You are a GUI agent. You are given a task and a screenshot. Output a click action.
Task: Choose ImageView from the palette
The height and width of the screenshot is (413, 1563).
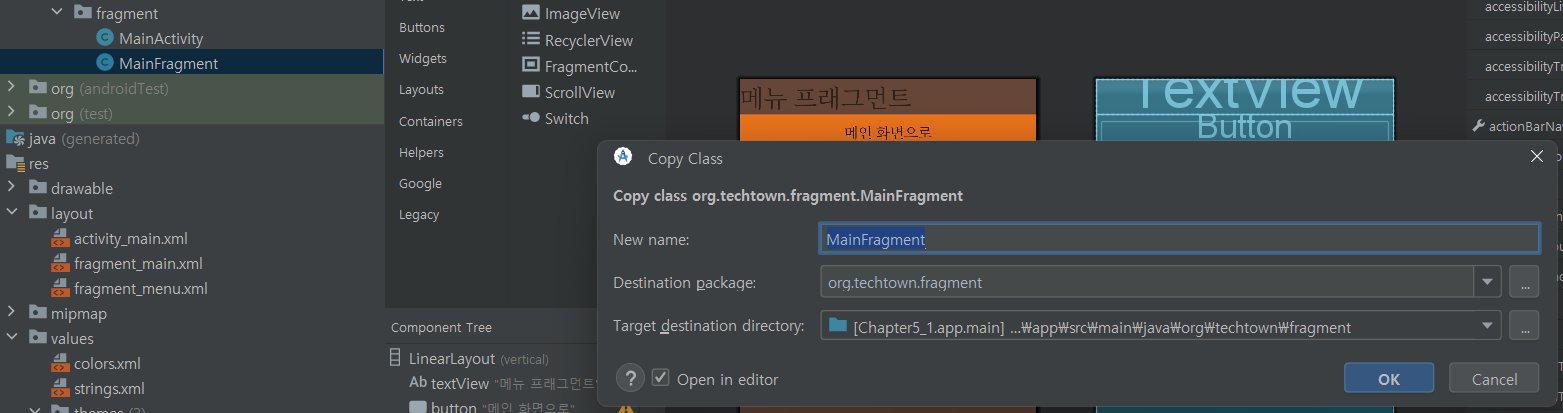pos(582,14)
